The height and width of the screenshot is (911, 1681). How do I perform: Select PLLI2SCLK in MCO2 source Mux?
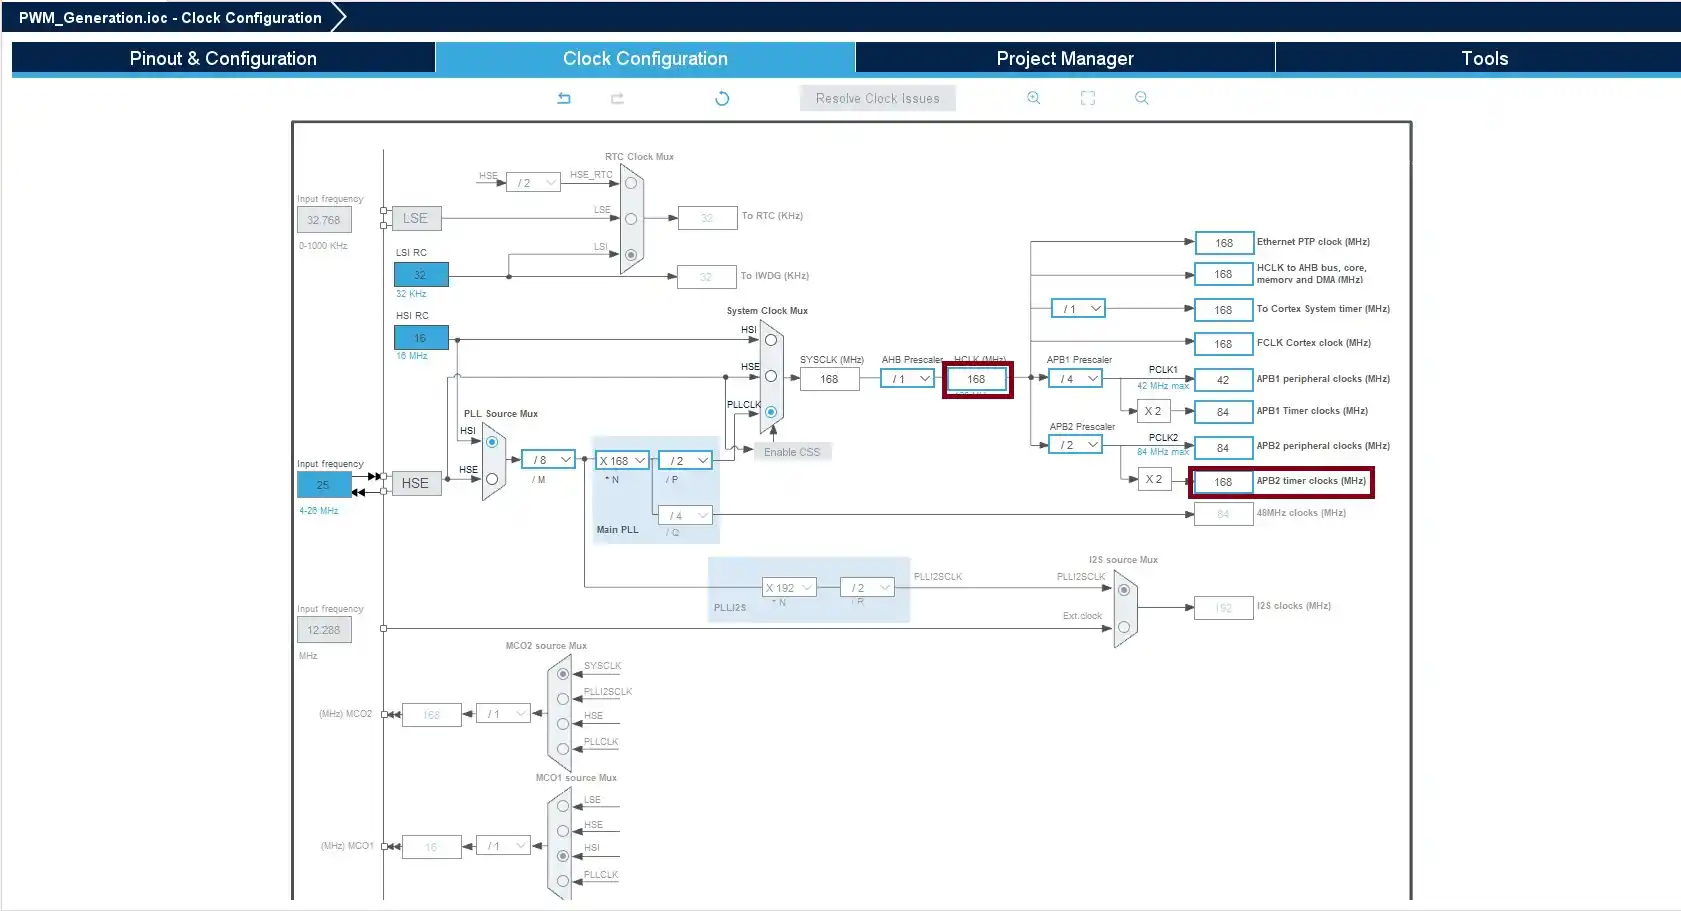pos(563,699)
